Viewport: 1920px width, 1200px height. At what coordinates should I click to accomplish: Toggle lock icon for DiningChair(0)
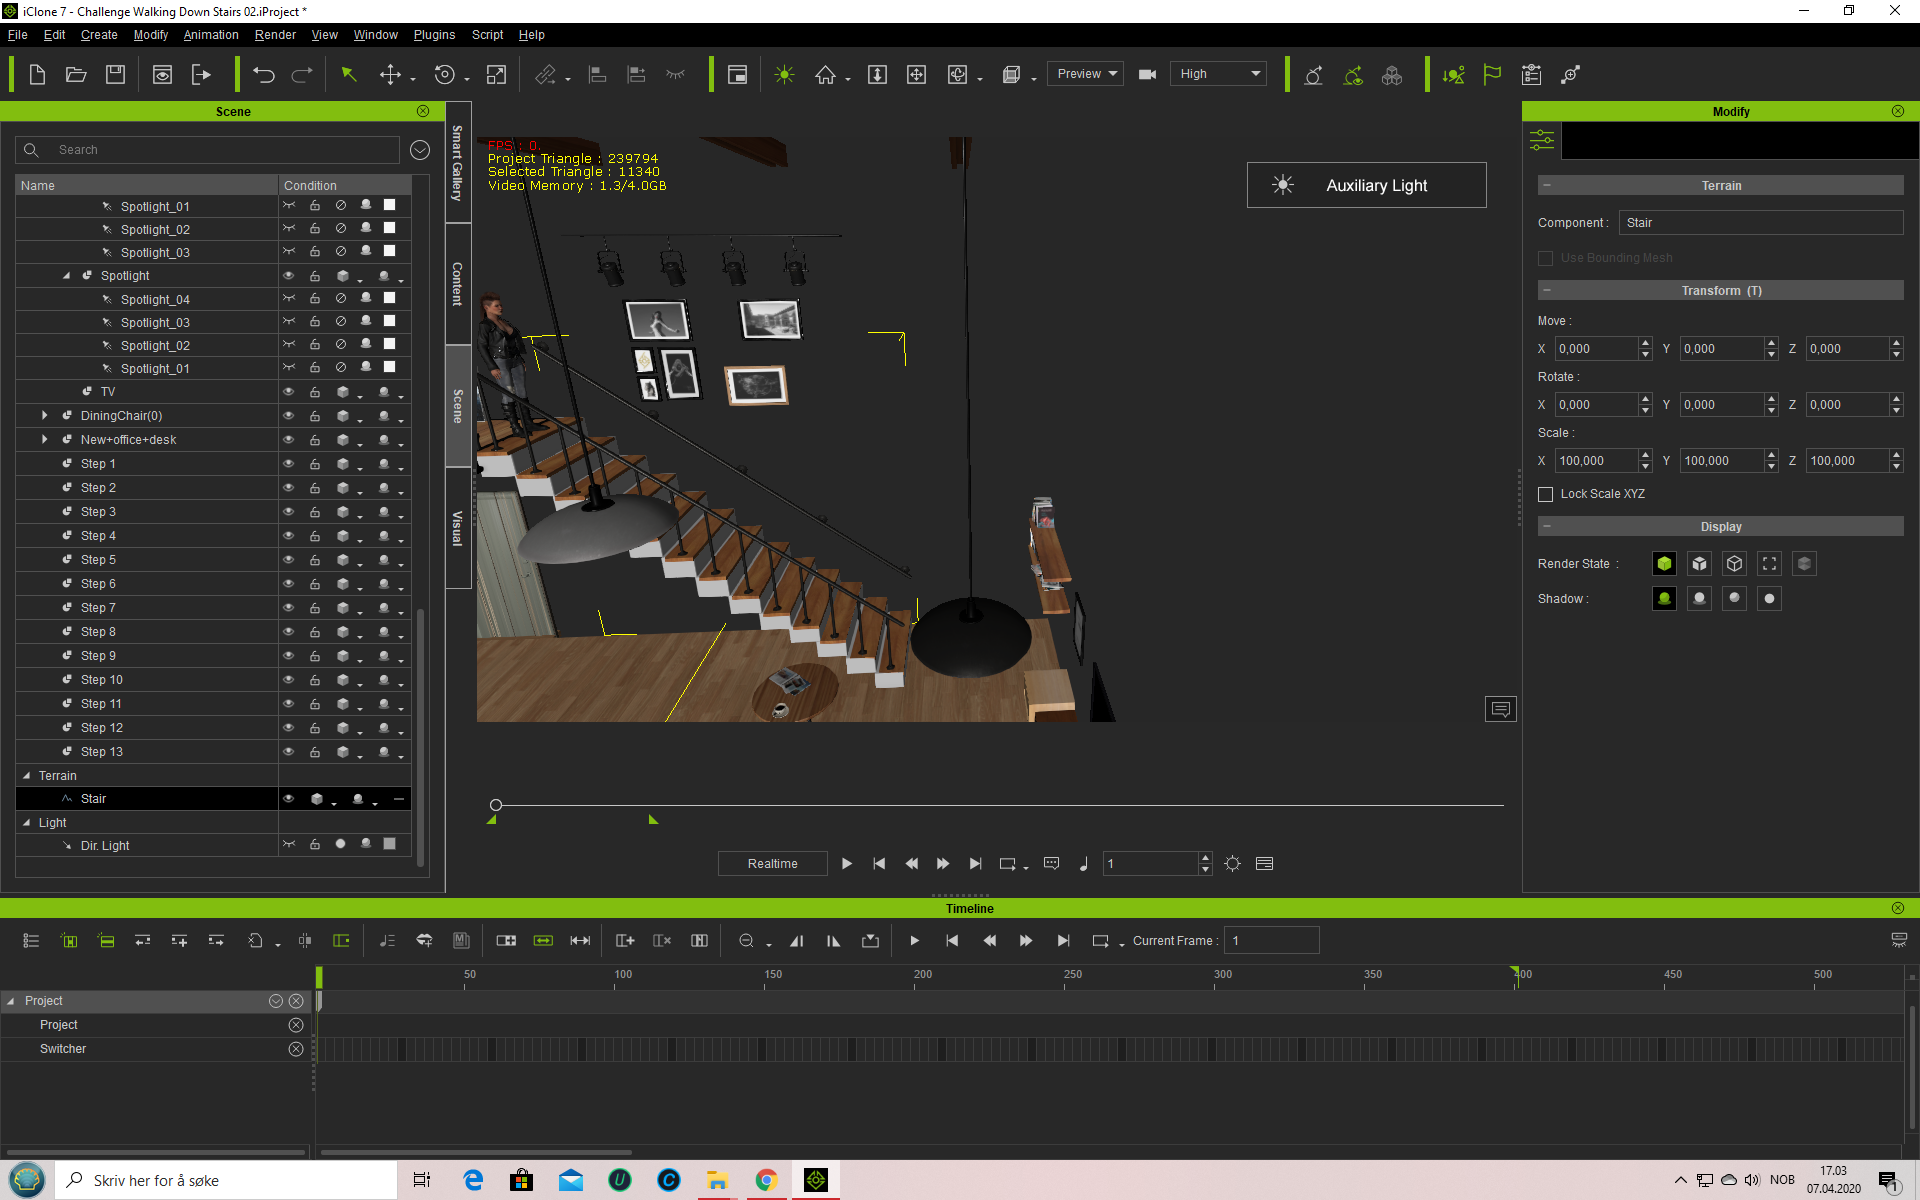click(x=314, y=416)
